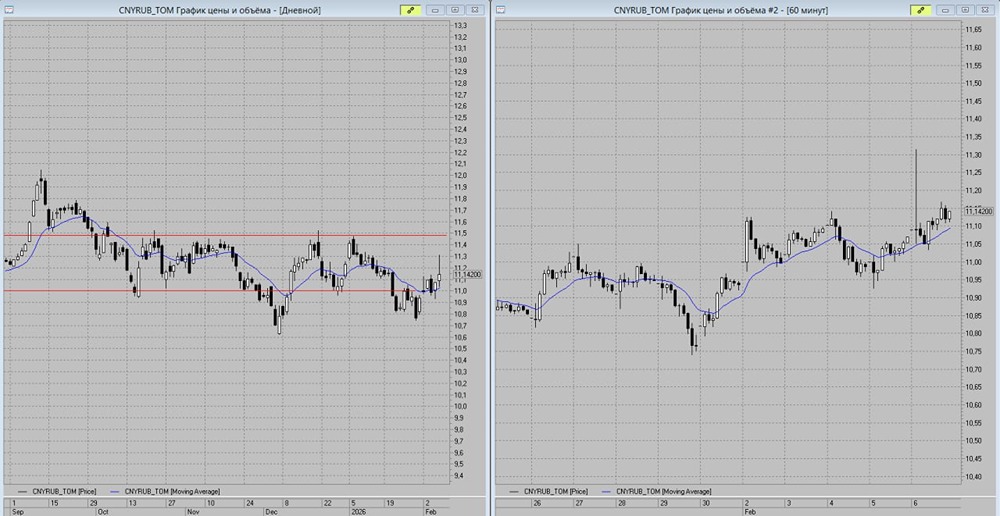
Task: Click the yellow link icon in the 60 минут chart window
Action: [921, 10]
